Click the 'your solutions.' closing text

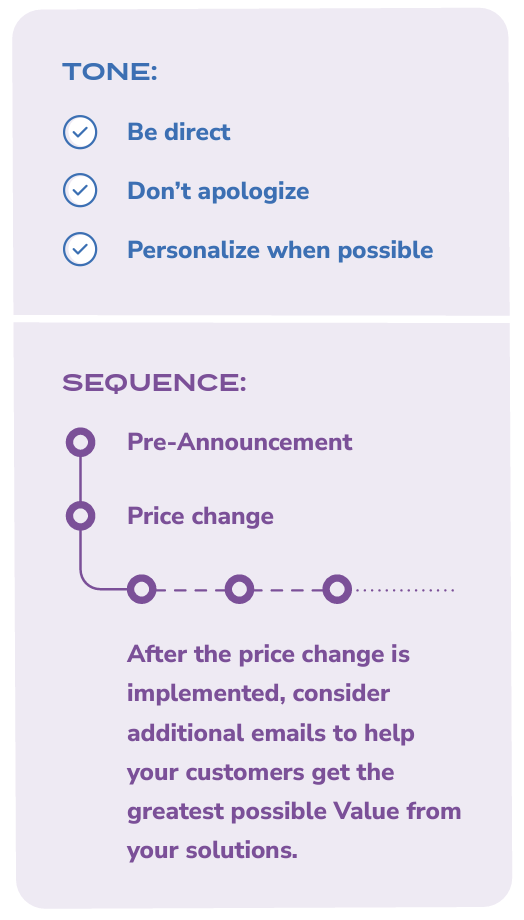pos(212,851)
